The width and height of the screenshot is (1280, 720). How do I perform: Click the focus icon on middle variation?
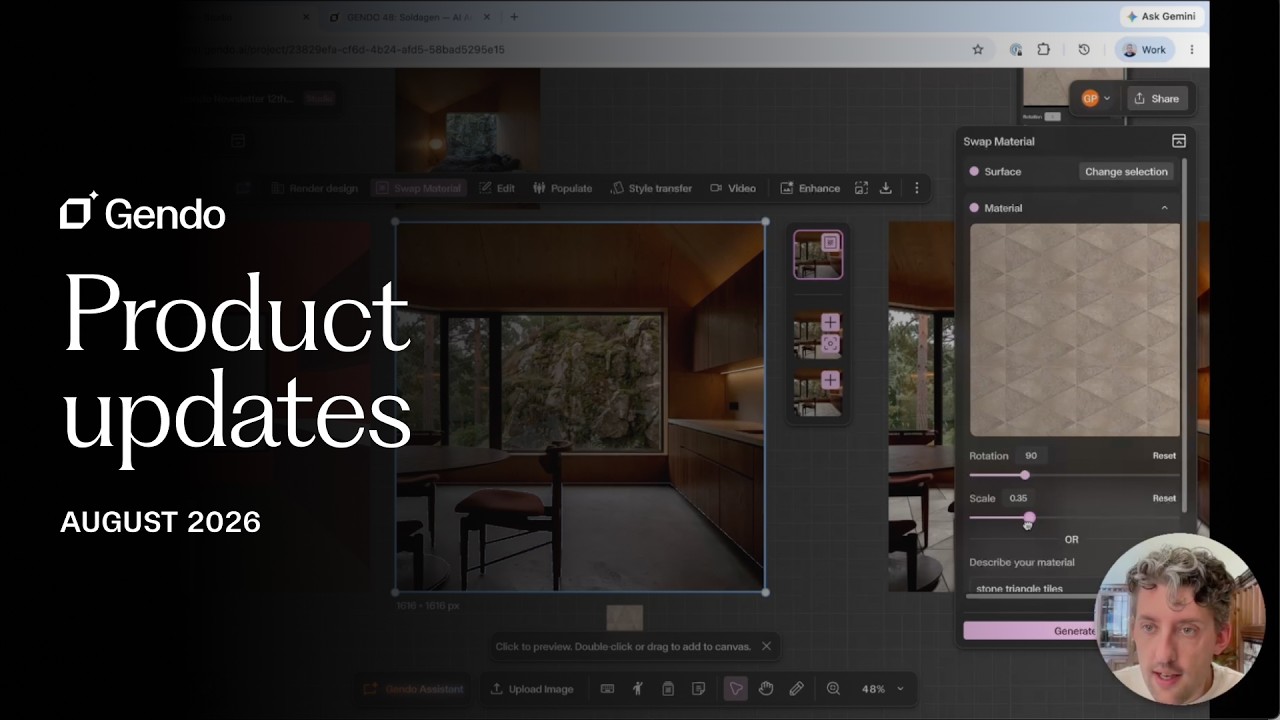830,344
